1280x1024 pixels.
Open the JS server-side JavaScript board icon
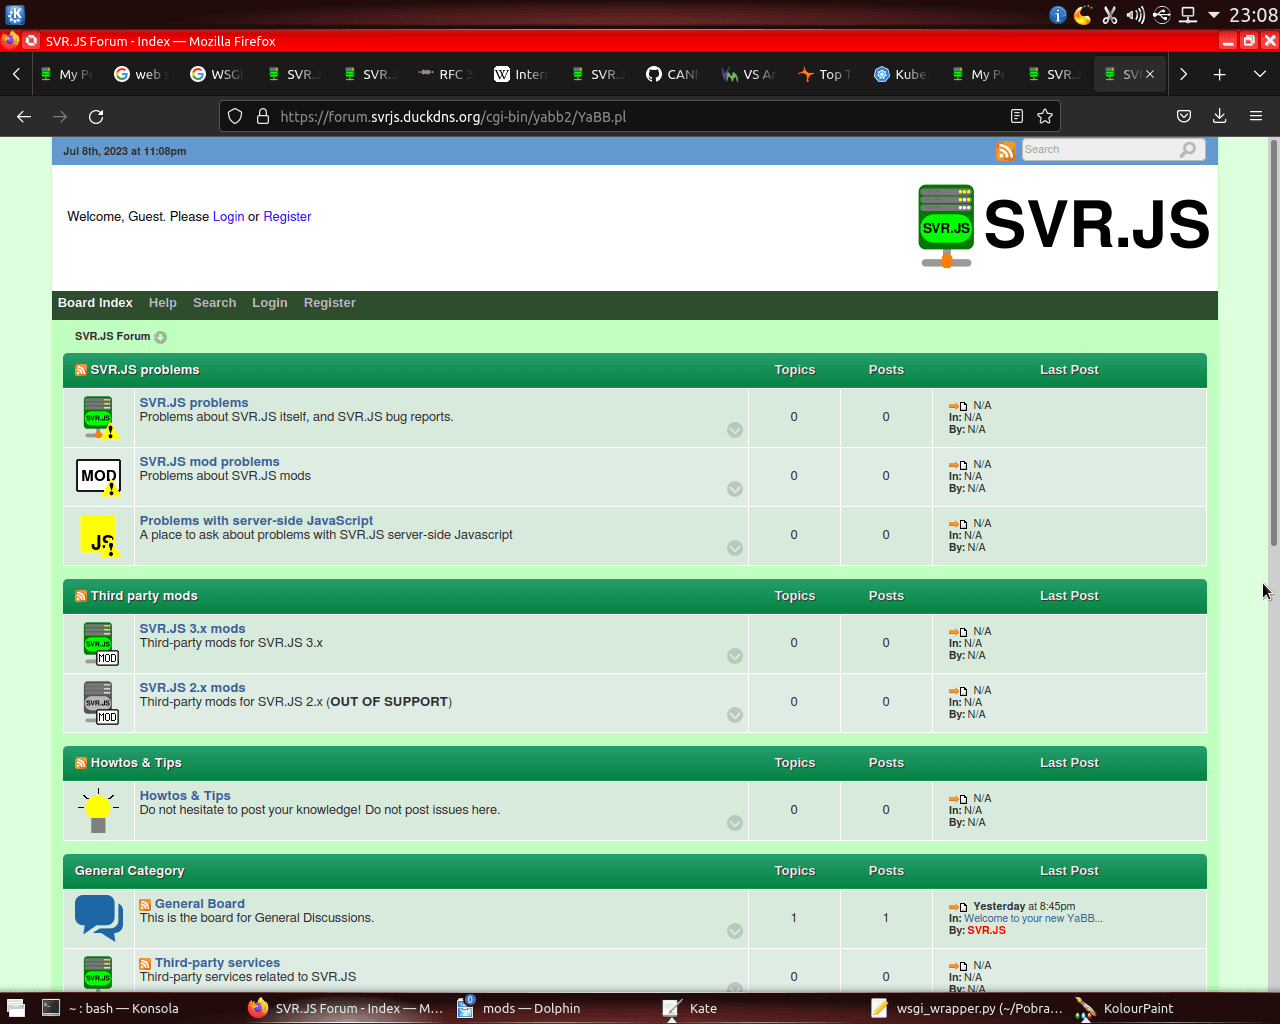pyautogui.click(x=100, y=536)
